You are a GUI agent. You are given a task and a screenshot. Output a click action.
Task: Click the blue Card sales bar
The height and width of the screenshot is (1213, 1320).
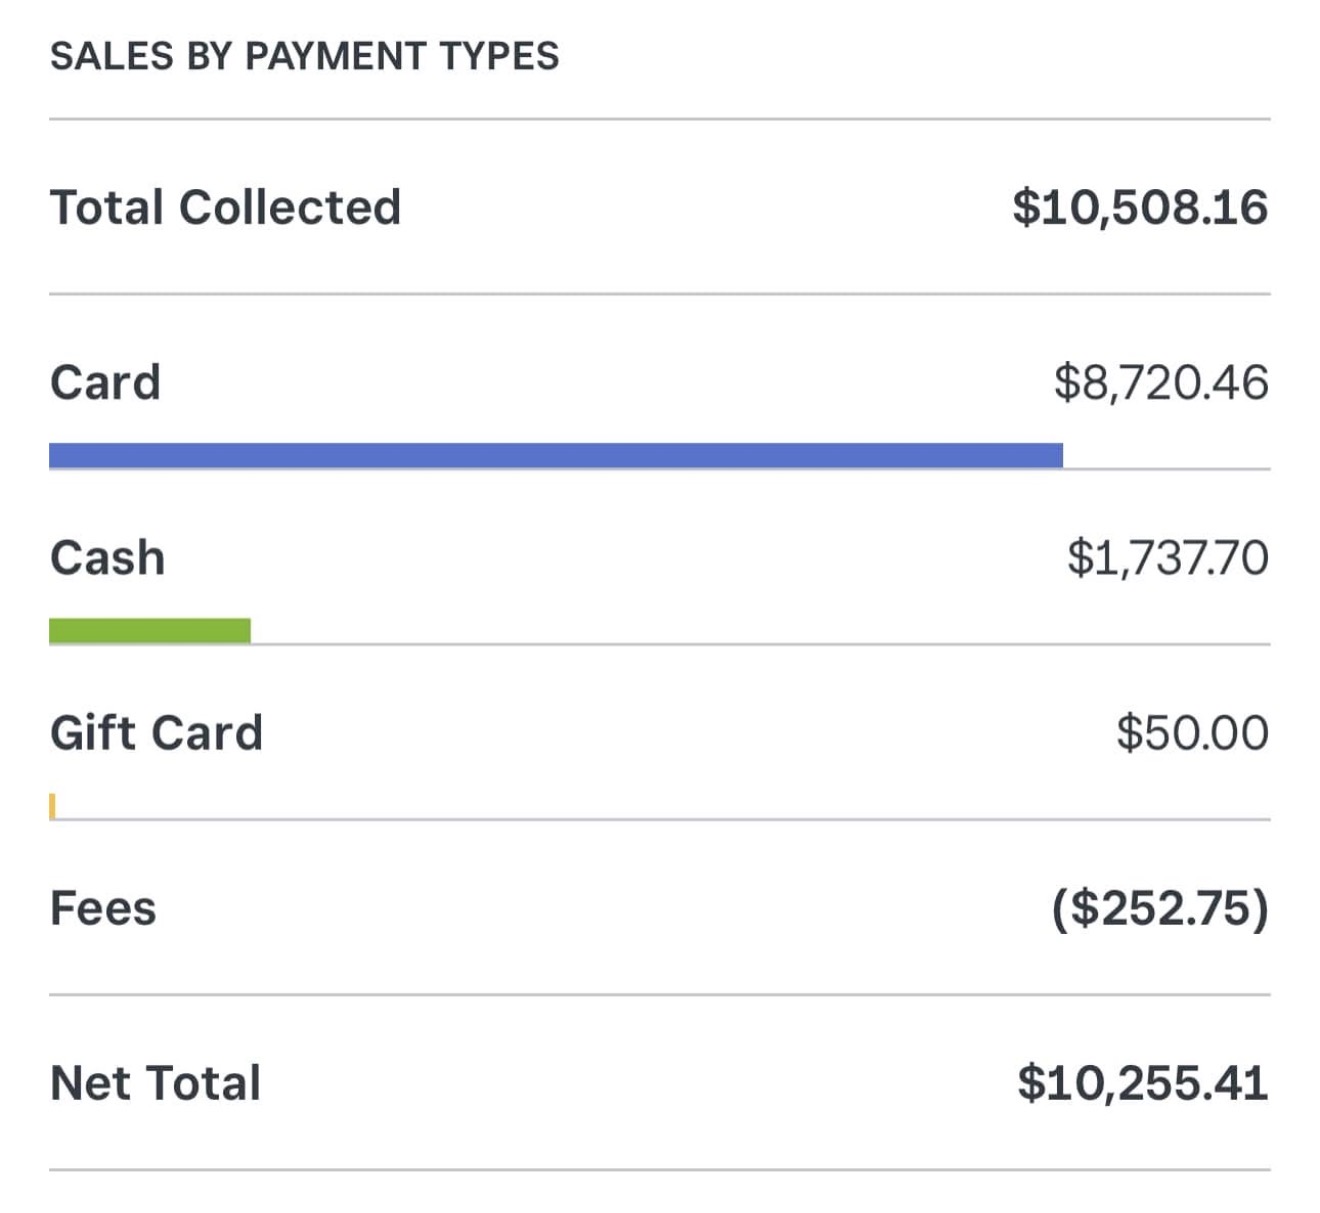click(556, 455)
